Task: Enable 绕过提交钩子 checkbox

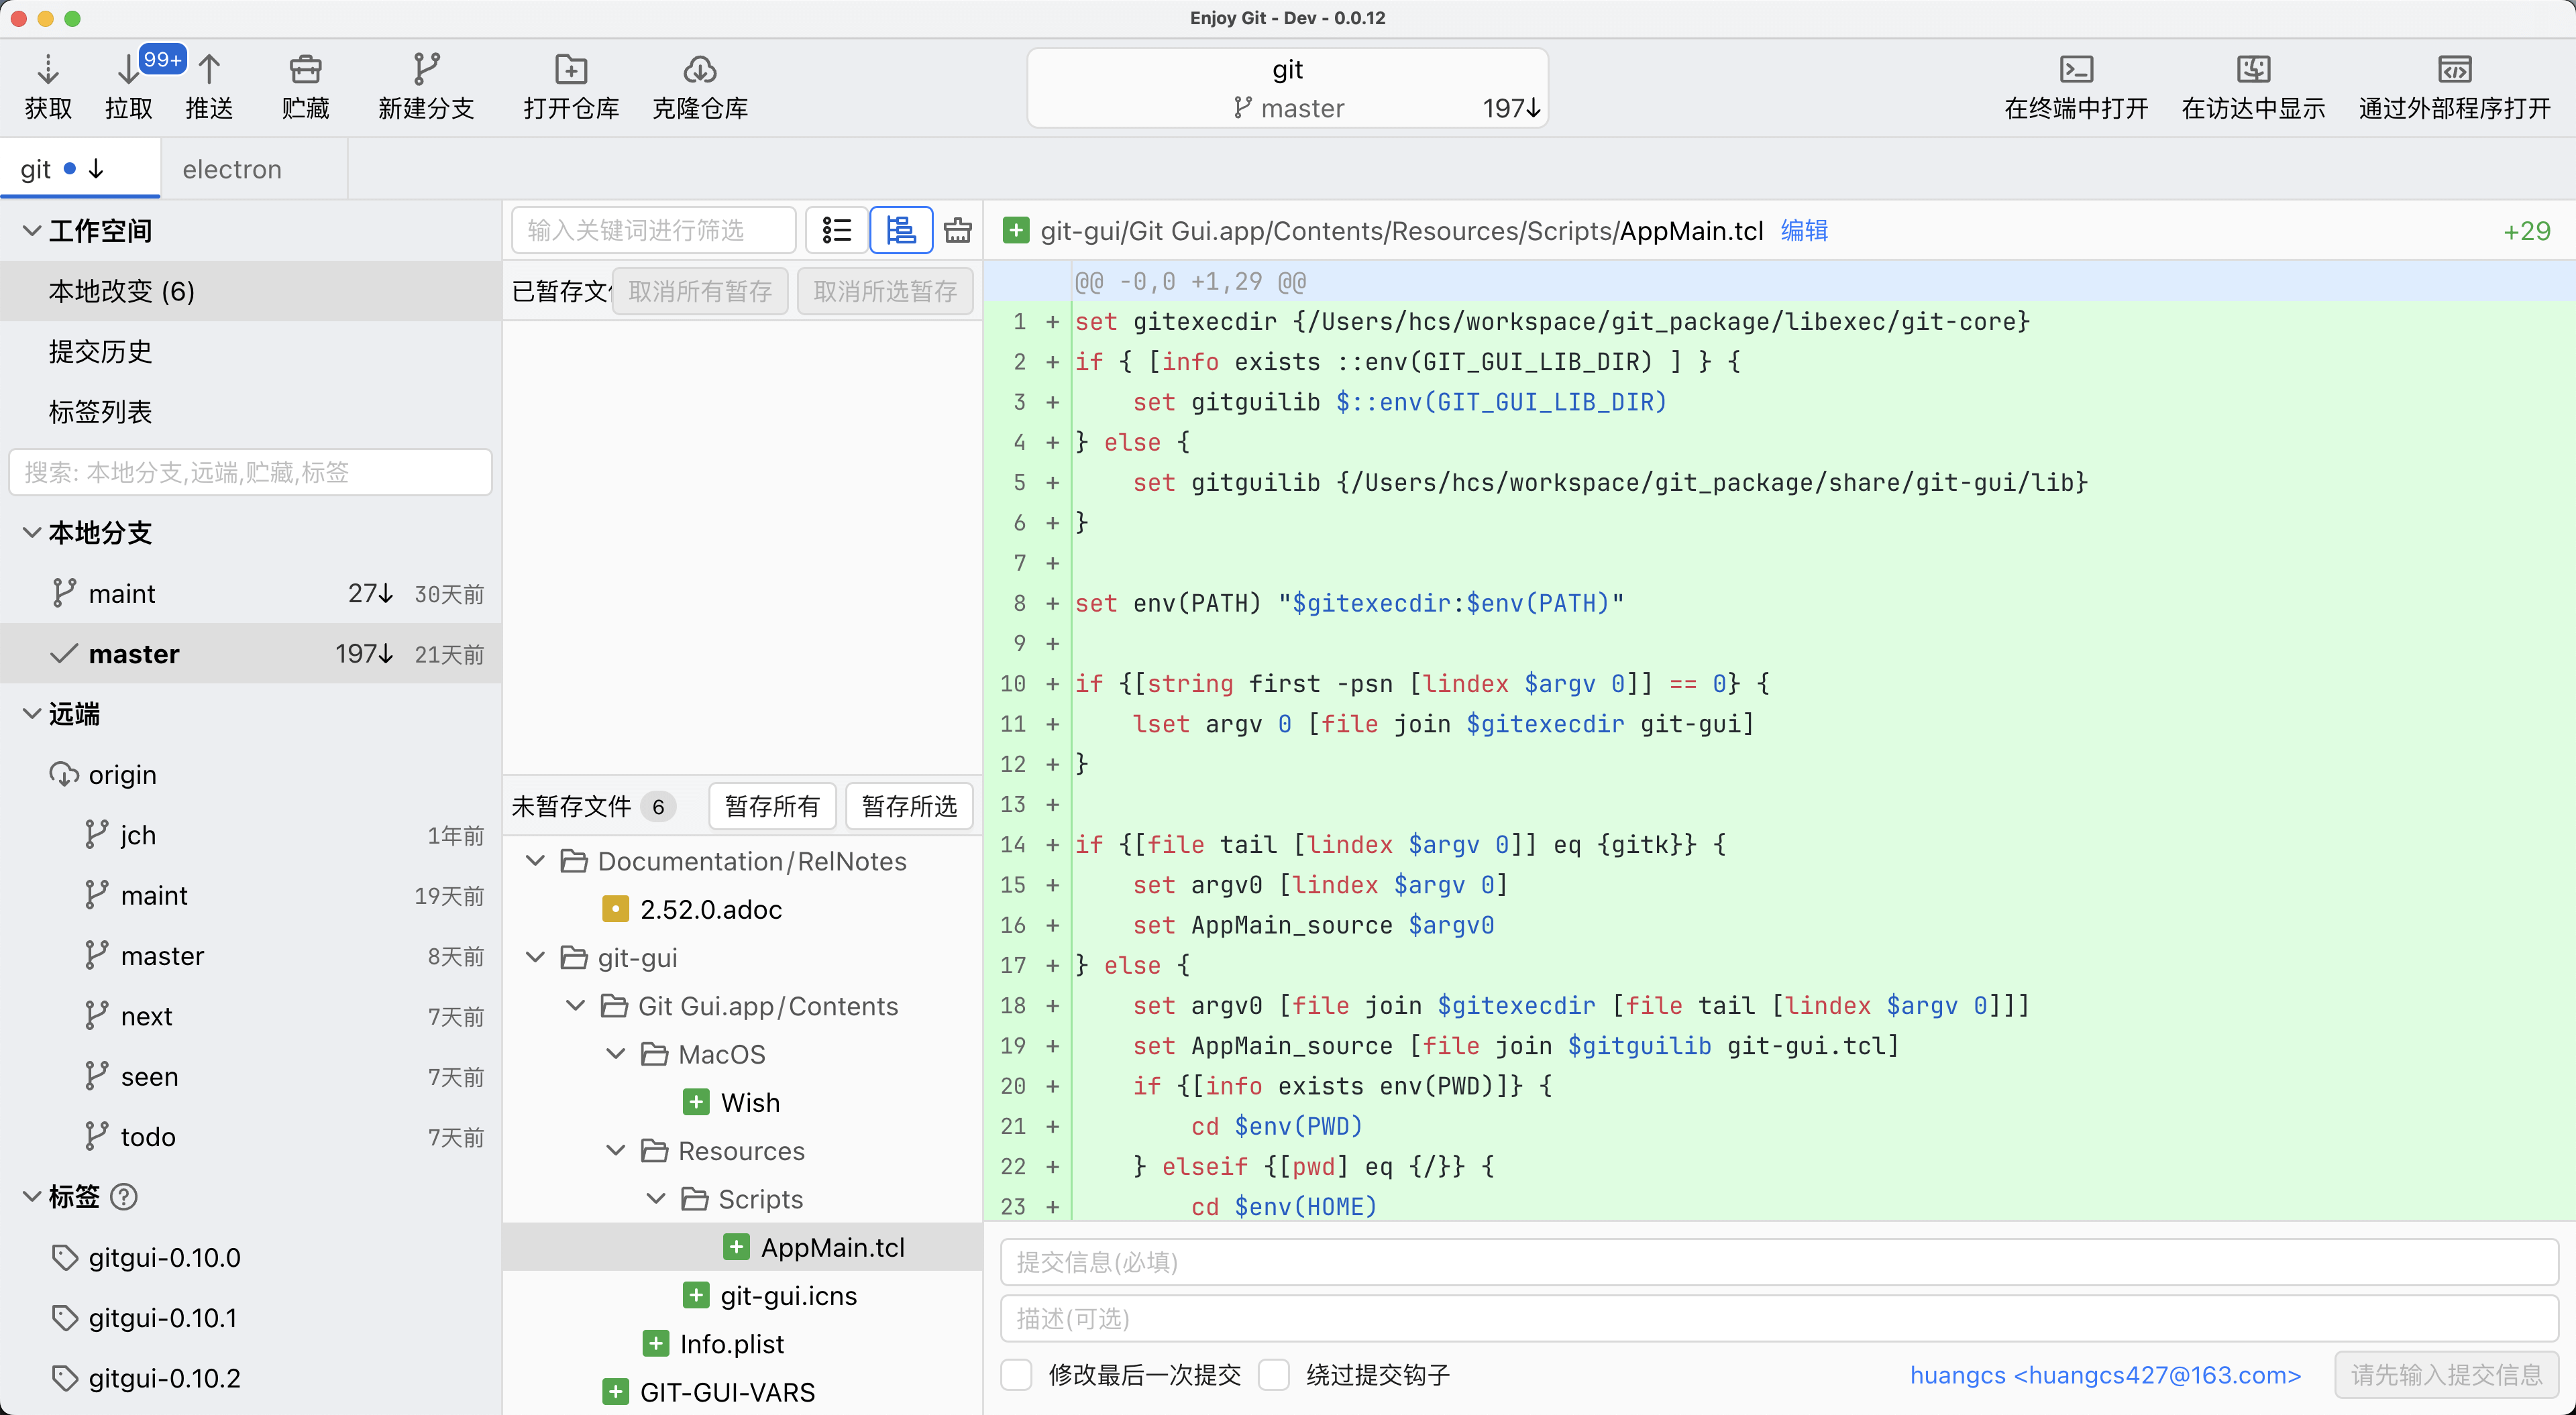Action: 1274,1375
